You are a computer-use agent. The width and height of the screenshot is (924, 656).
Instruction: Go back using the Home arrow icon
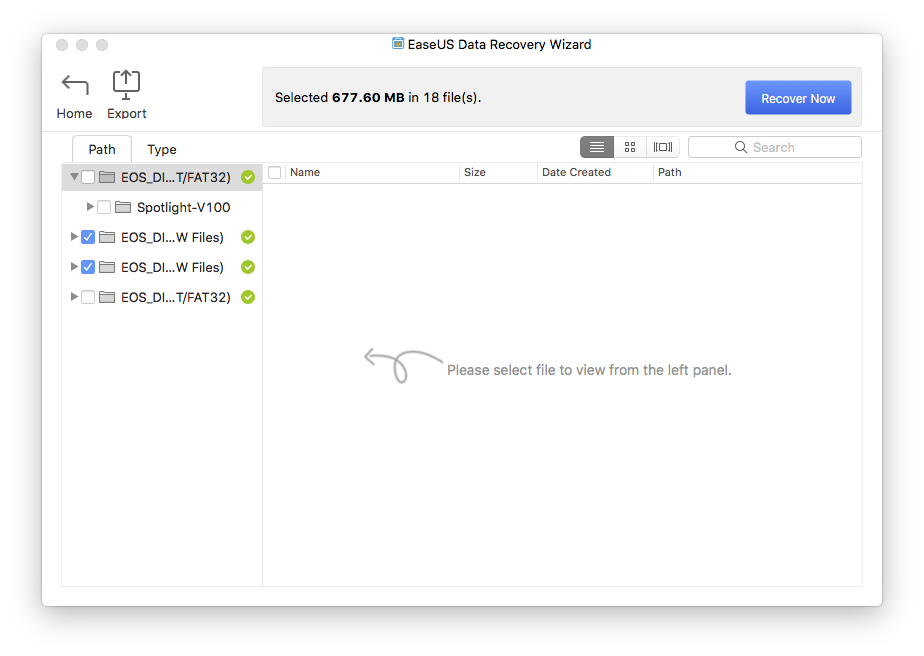click(75, 85)
